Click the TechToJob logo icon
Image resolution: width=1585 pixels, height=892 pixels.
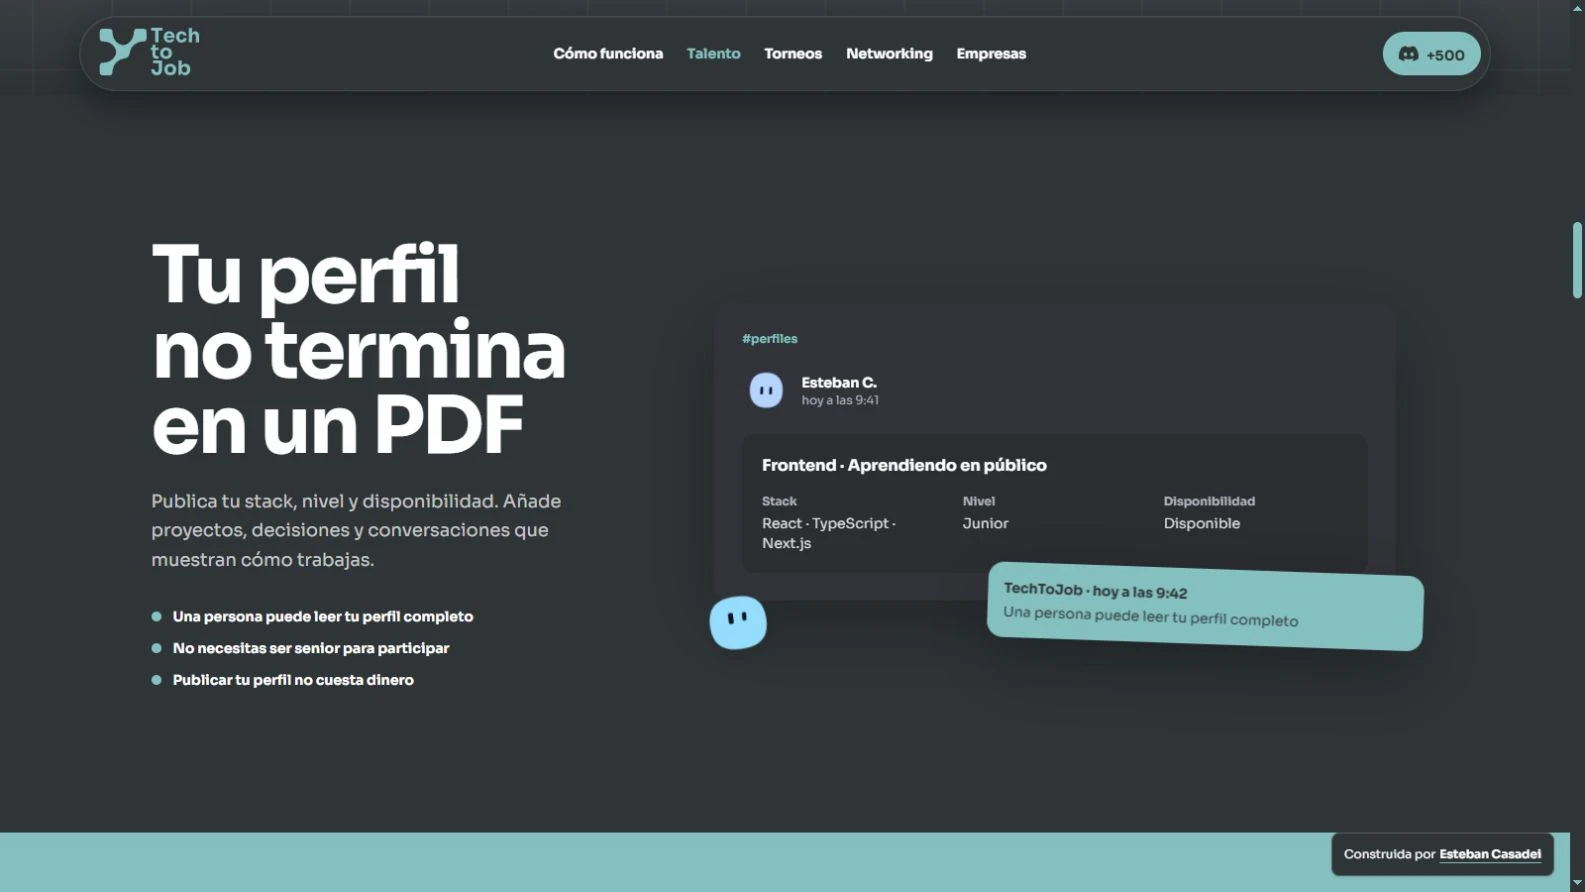click(123, 52)
